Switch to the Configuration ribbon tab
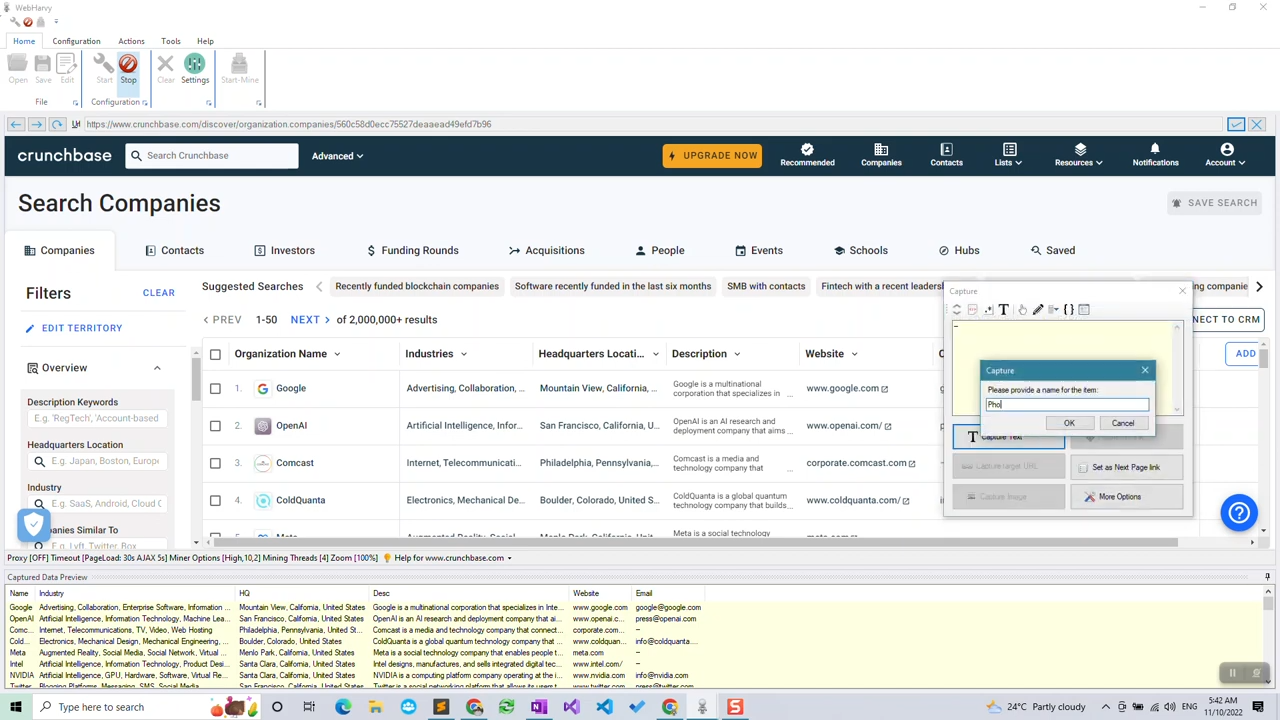 (x=76, y=41)
